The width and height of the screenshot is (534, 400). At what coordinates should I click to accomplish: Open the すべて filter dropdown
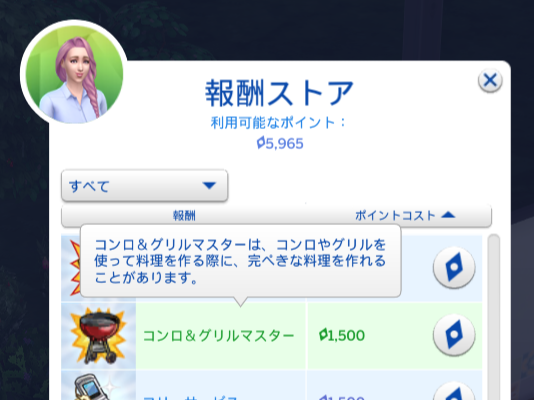coord(144,186)
